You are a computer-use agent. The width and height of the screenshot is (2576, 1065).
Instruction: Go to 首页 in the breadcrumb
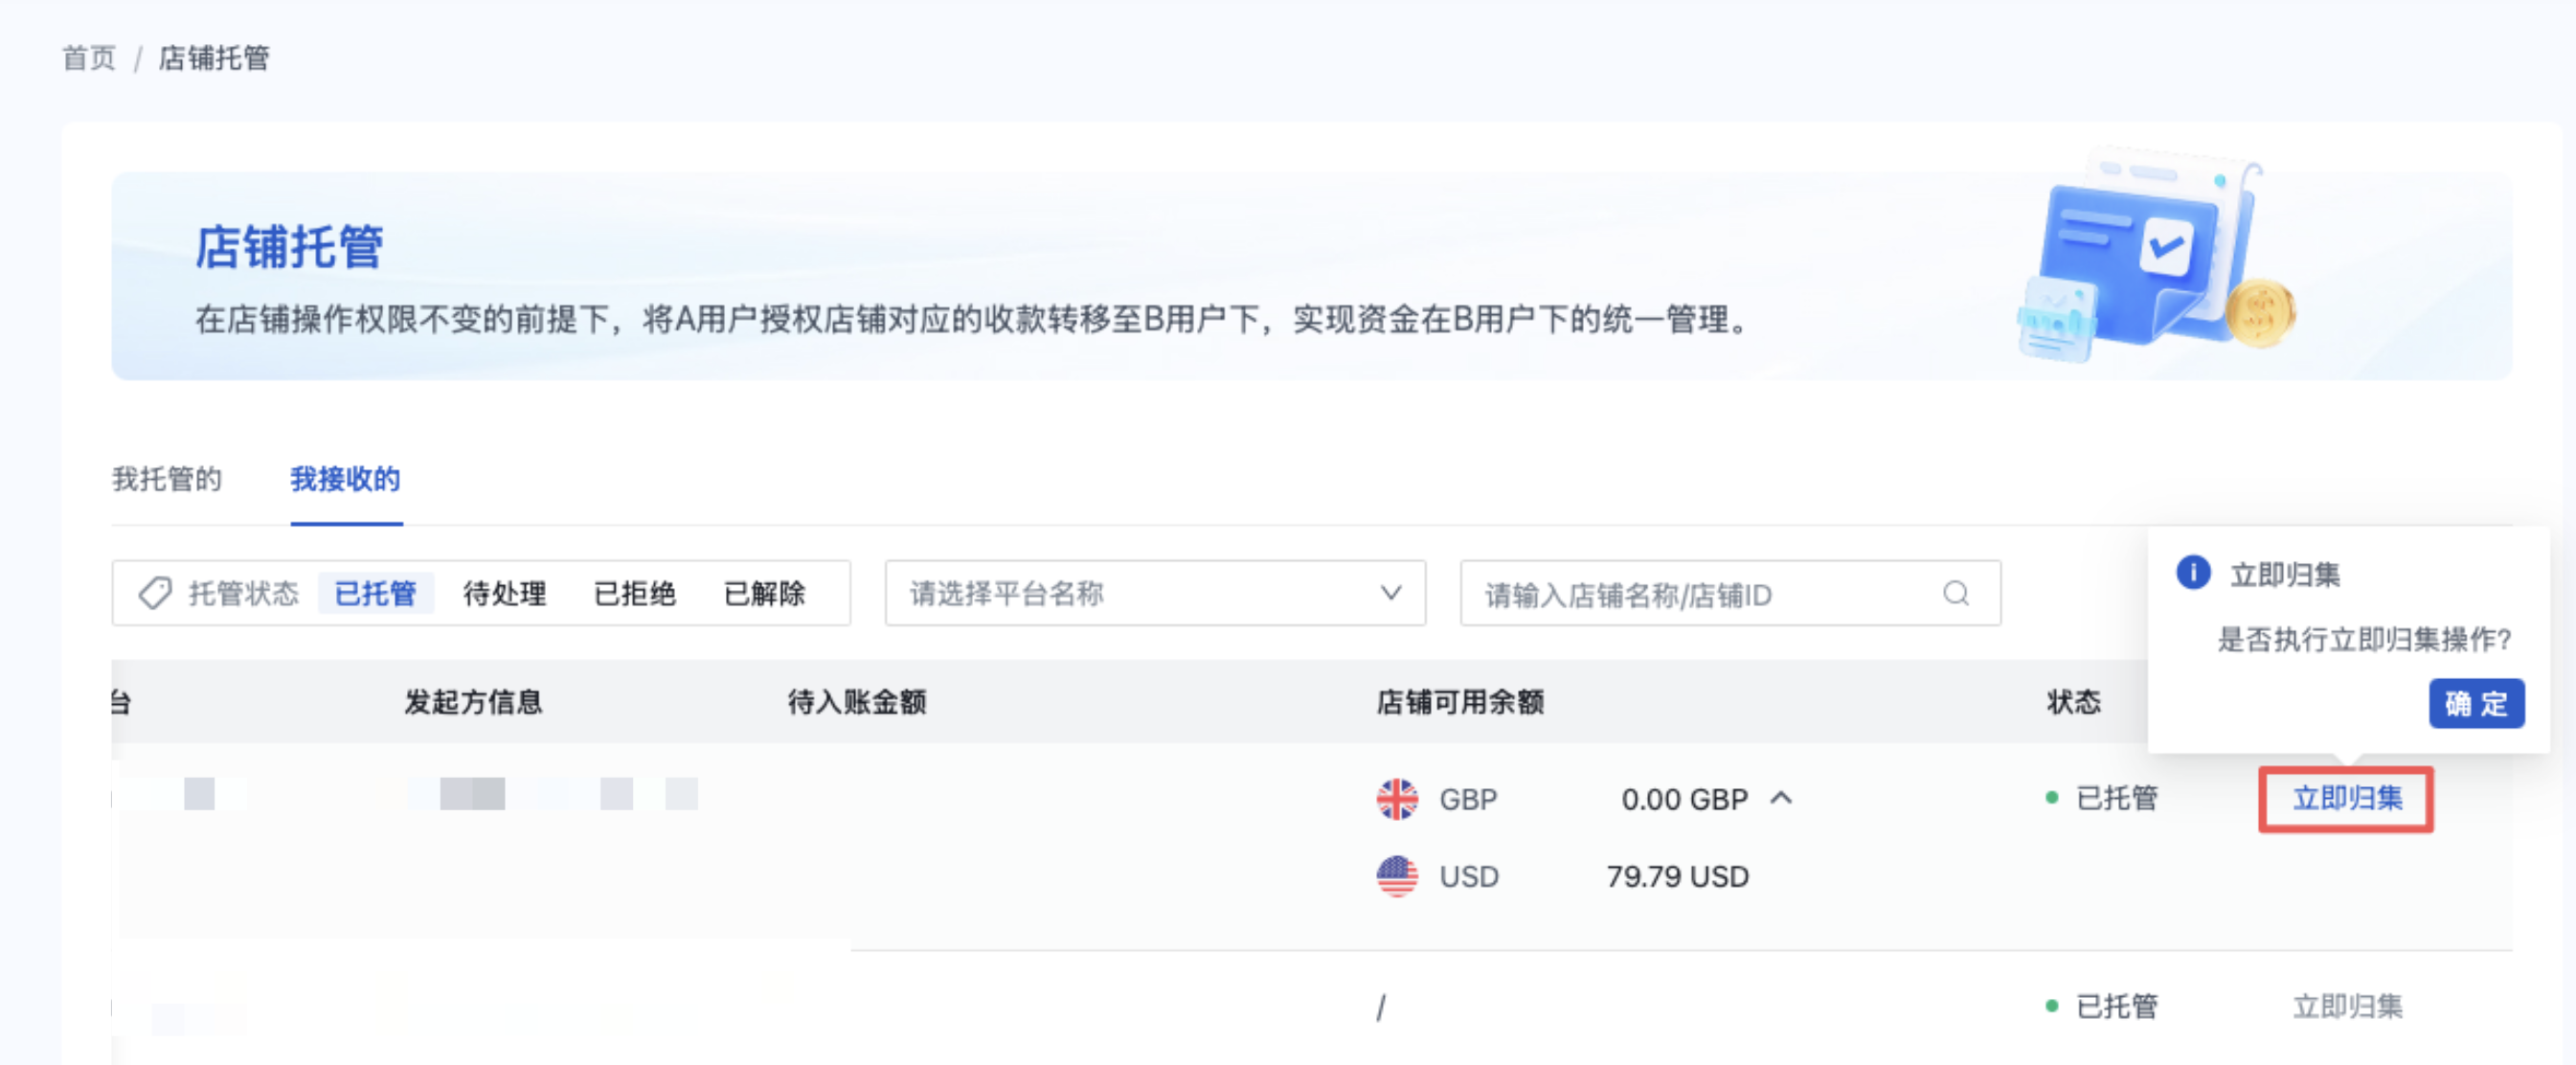tap(89, 58)
